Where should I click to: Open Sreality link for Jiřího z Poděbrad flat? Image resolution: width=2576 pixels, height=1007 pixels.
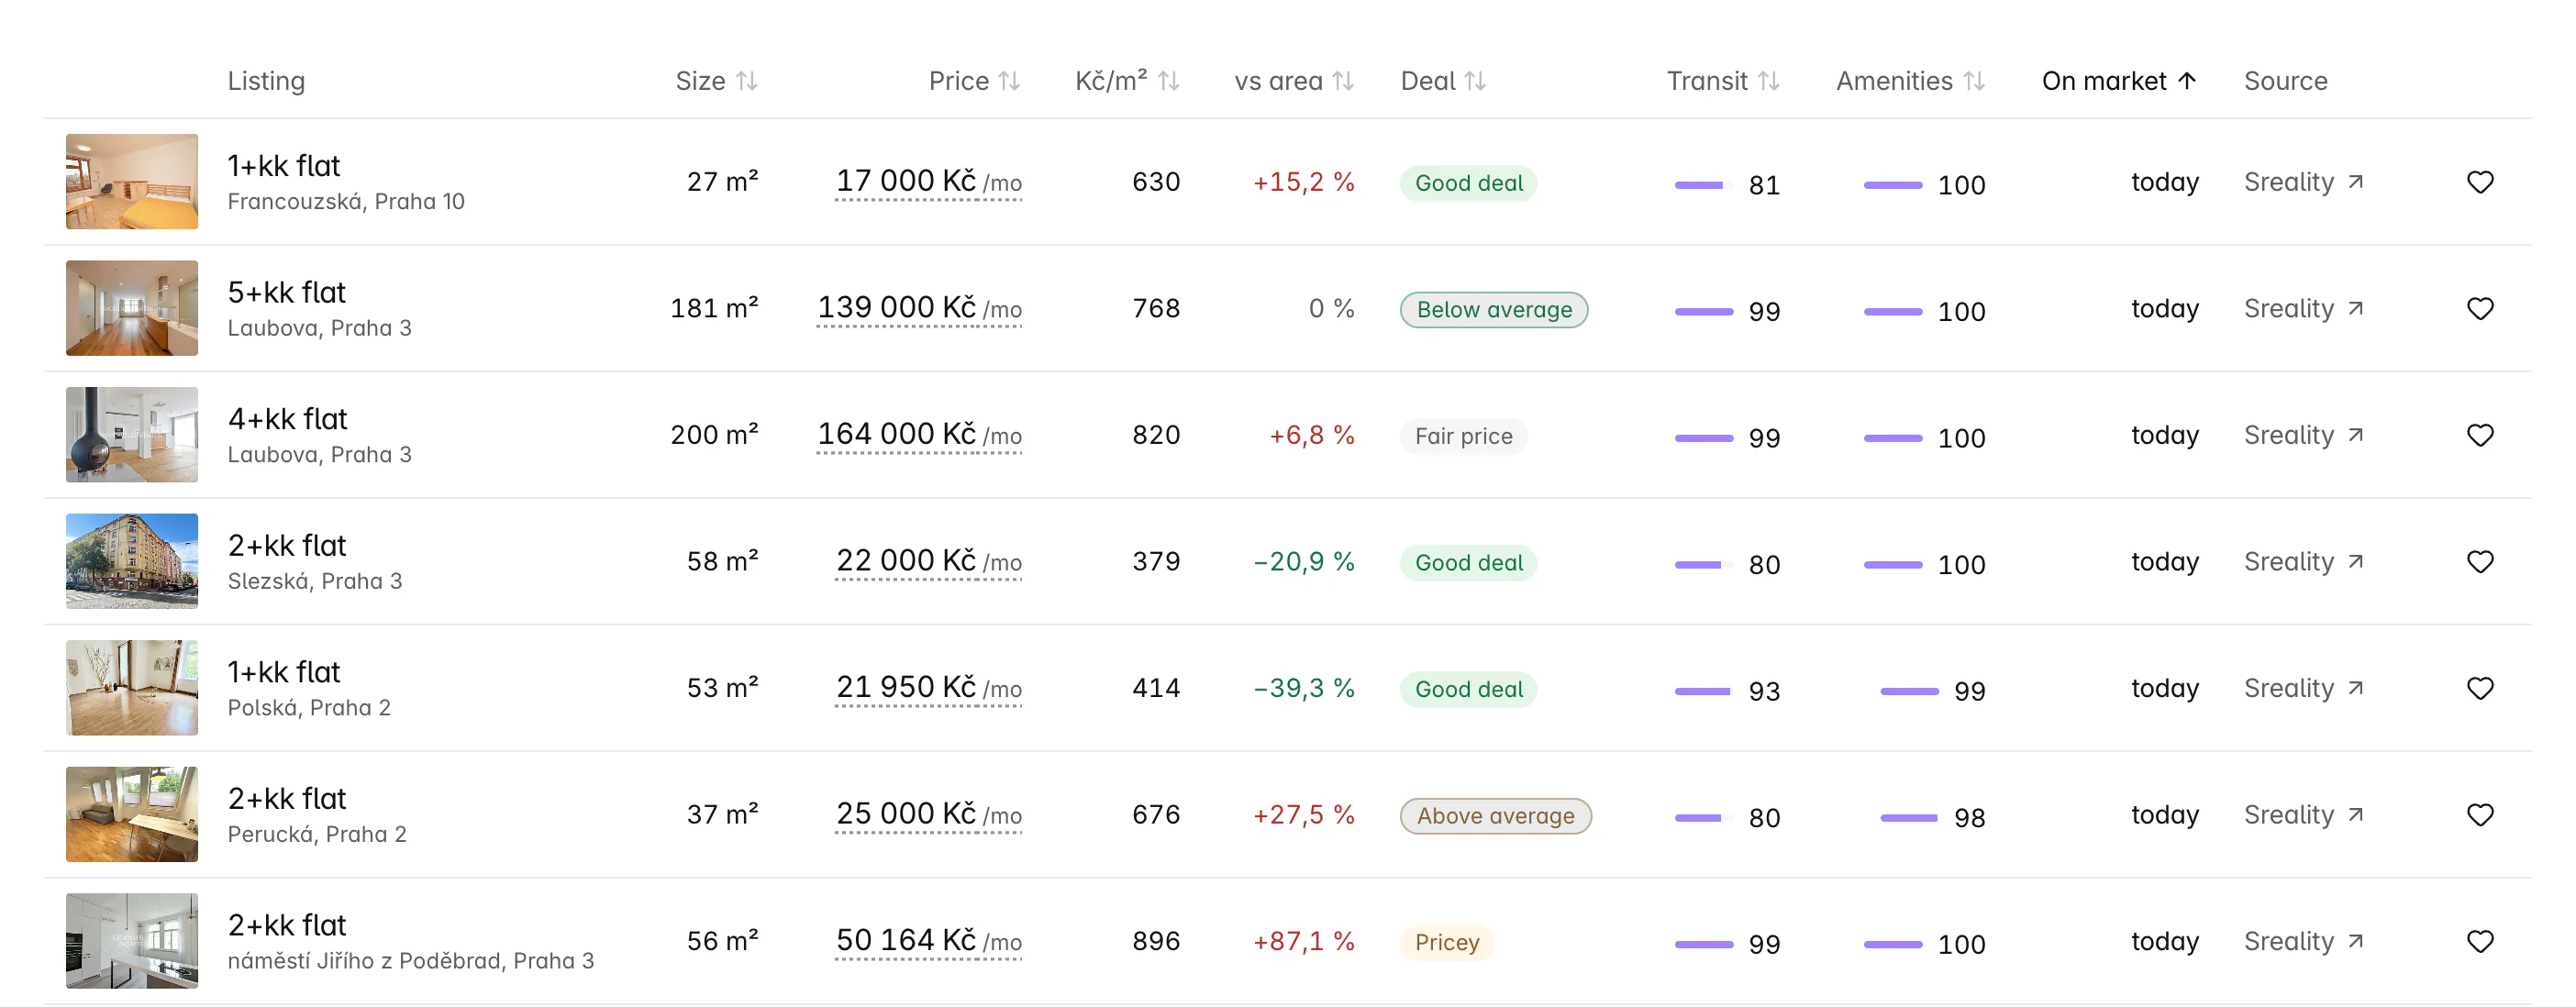click(2303, 941)
